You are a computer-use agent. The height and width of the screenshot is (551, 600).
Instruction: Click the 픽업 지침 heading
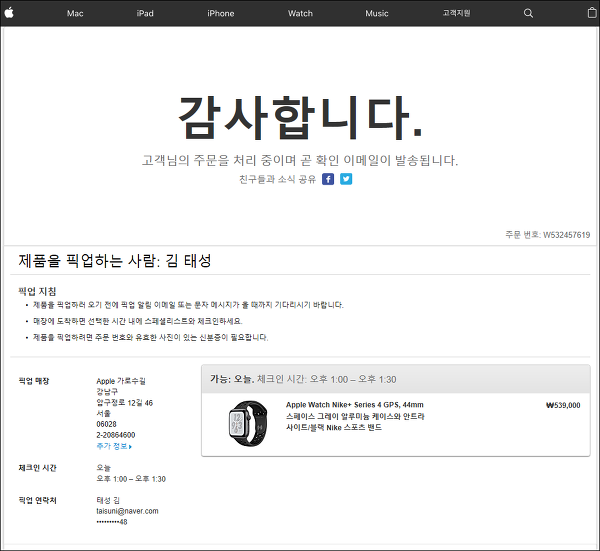click(x=38, y=292)
